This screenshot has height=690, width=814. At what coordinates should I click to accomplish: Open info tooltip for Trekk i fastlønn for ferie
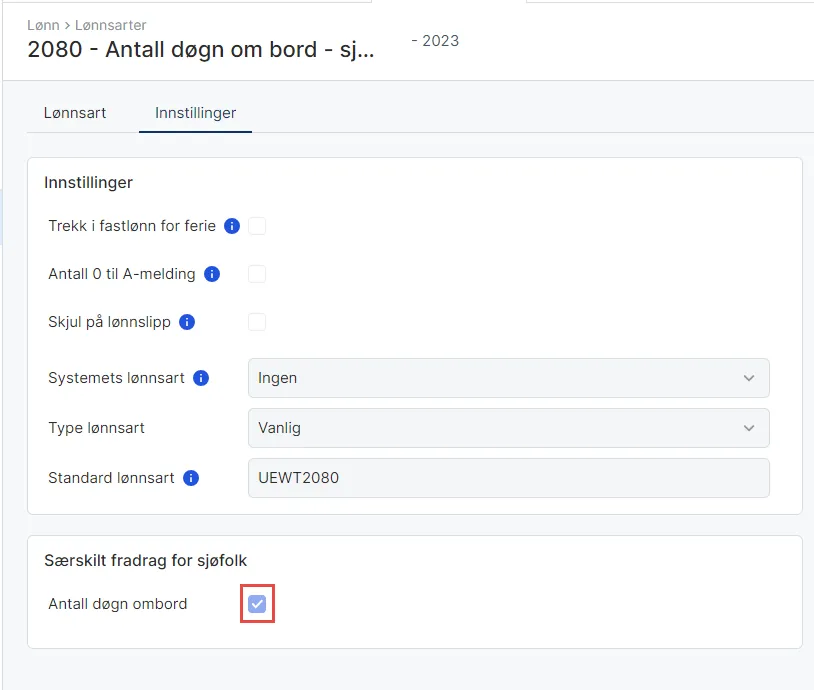point(231,226)
